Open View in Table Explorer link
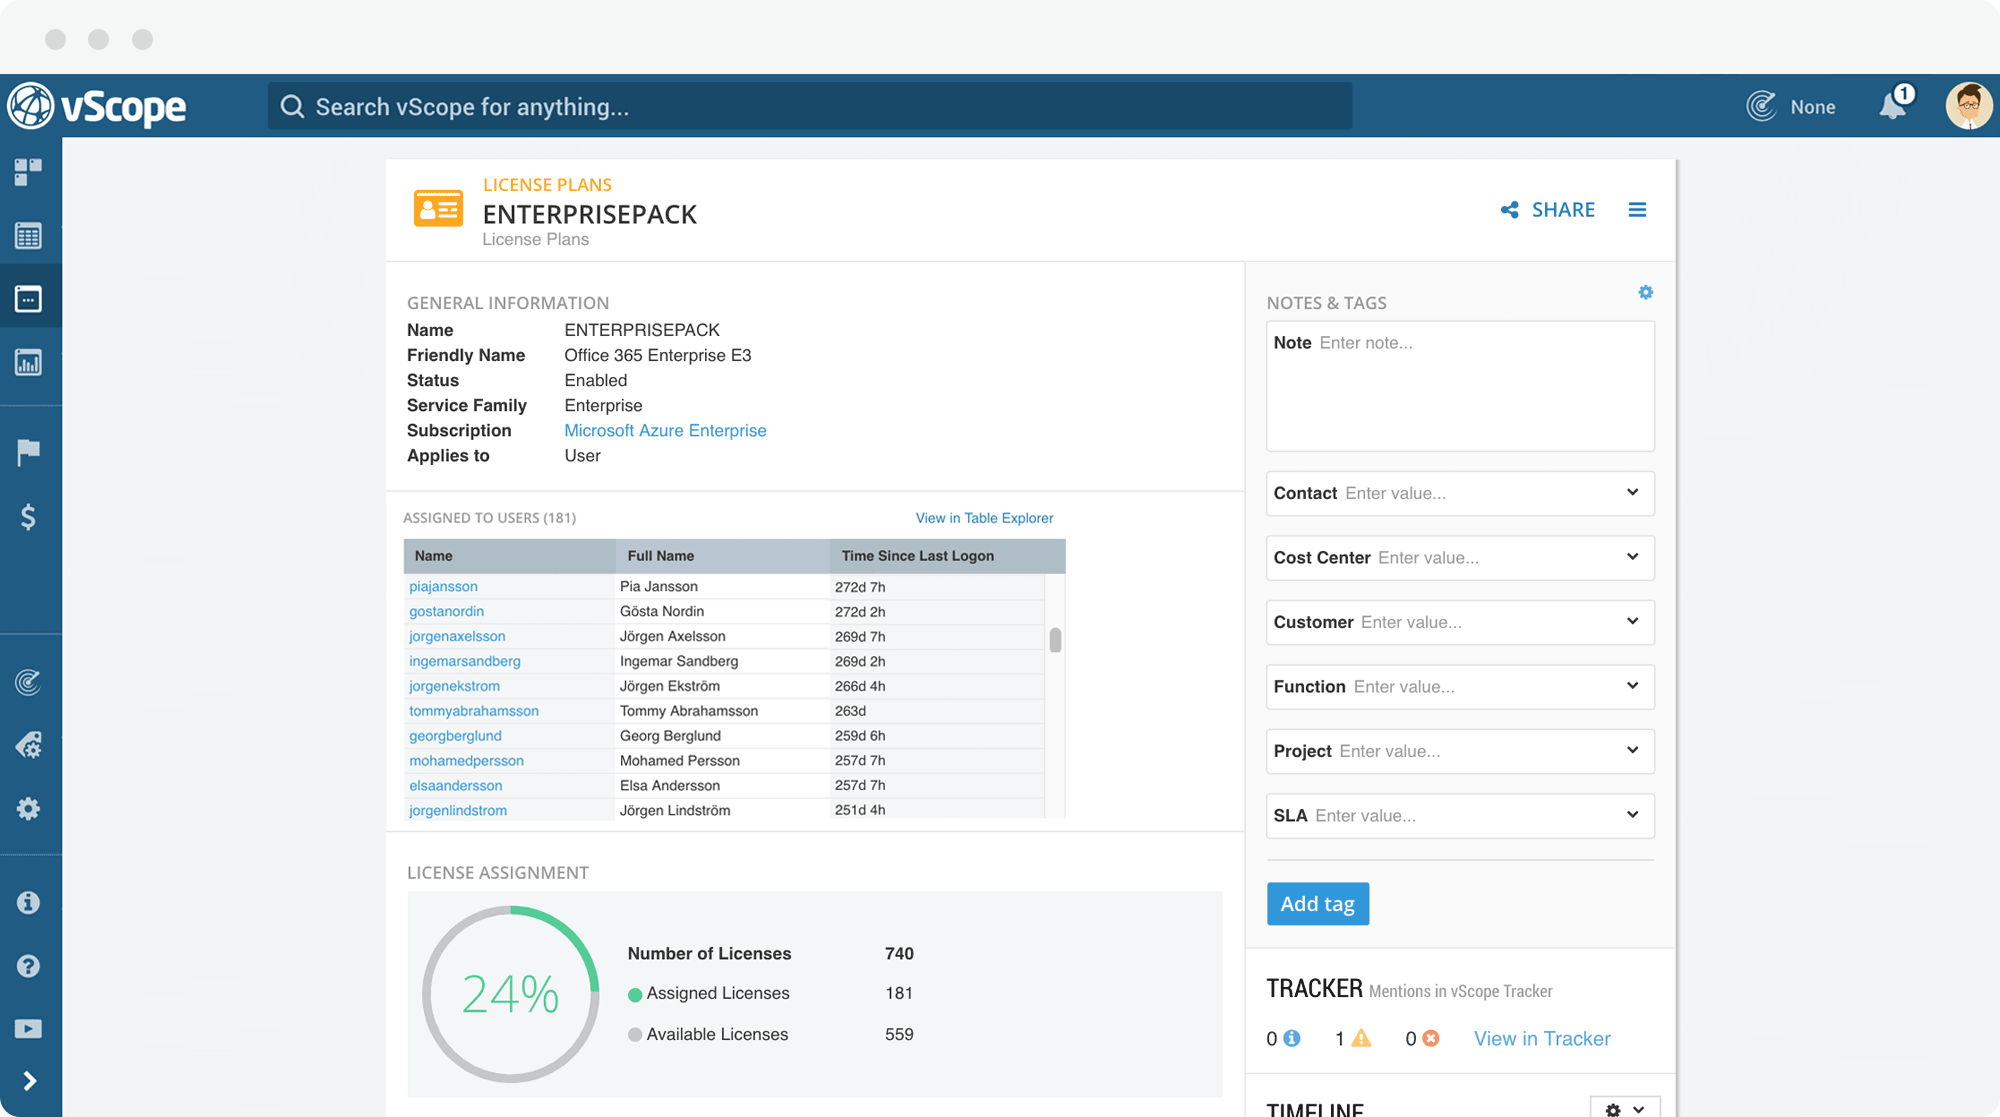Image resolution: width=2000 pixels, height=1117 pixels. point(984,518)
